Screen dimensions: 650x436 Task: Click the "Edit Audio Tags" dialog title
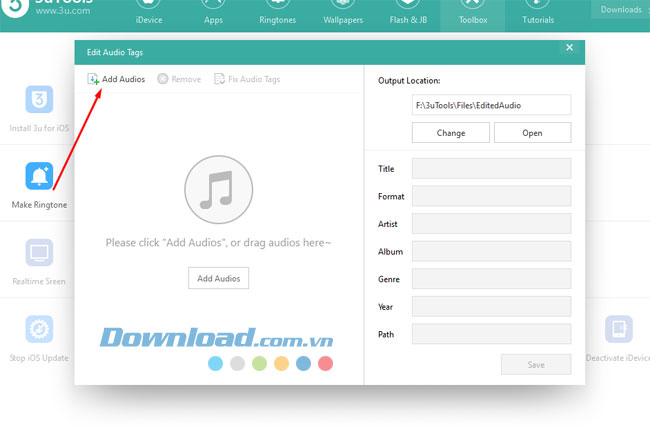click(115, 52)
